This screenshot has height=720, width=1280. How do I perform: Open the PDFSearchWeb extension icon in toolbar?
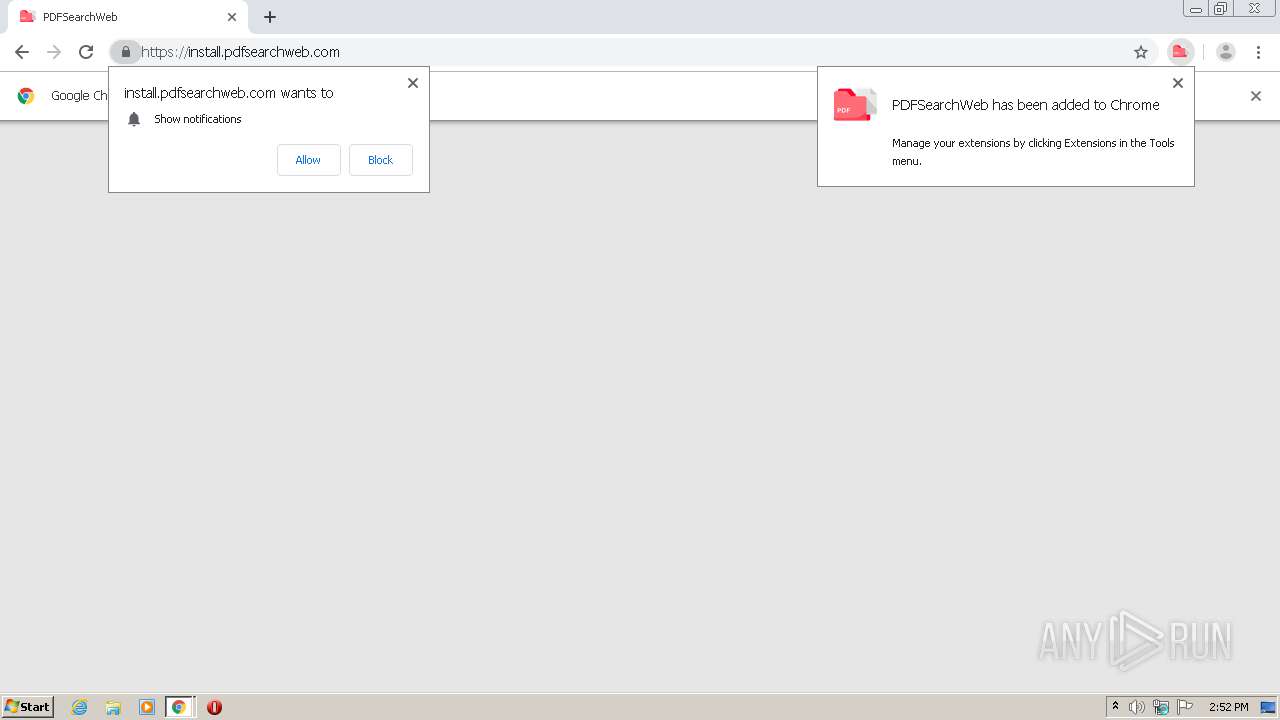tap(1180, 52)
